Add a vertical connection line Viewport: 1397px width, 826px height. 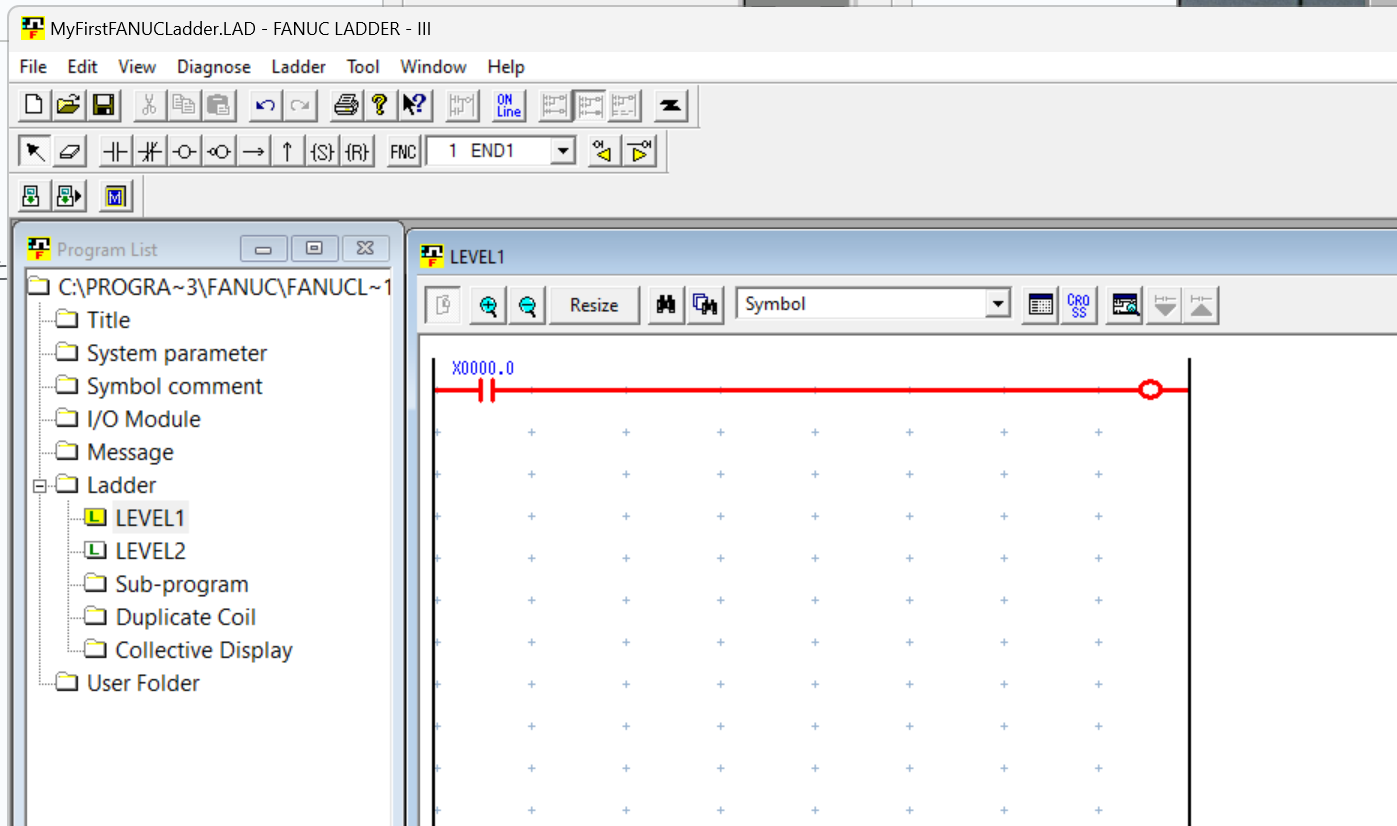[x=287, y=152]
